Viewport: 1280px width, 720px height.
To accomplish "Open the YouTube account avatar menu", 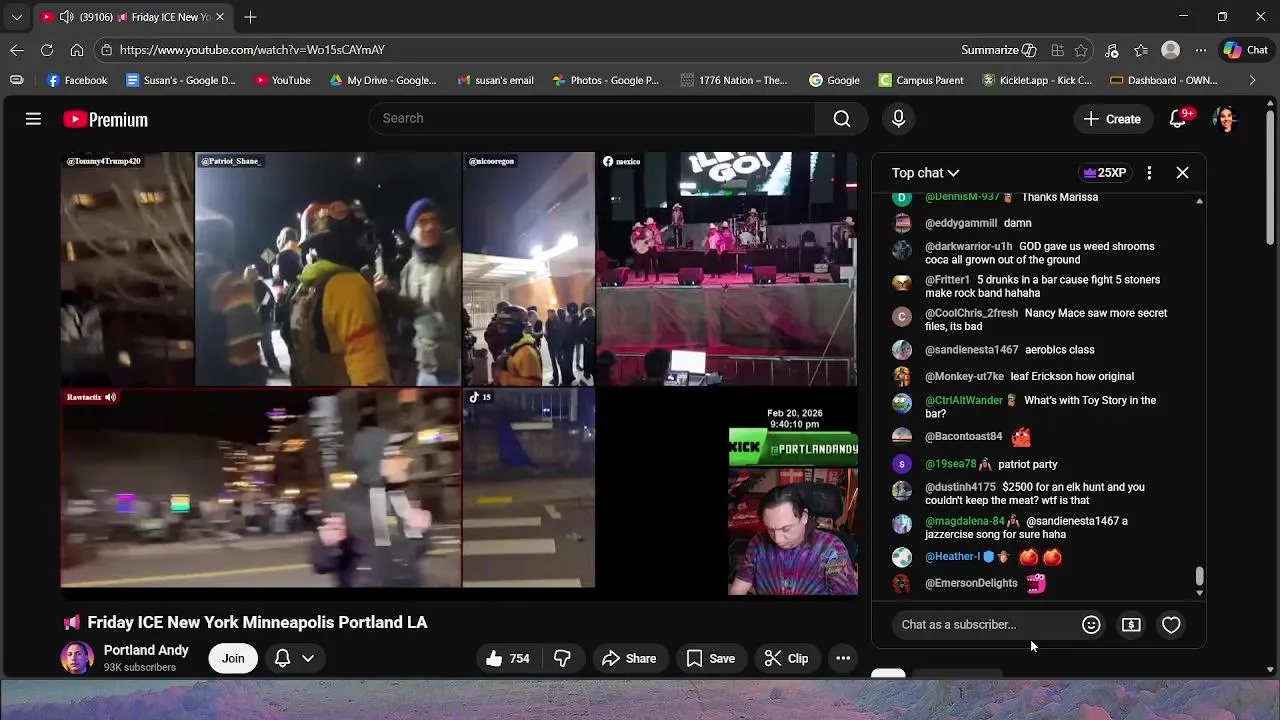I will [x=1225, y=119].
